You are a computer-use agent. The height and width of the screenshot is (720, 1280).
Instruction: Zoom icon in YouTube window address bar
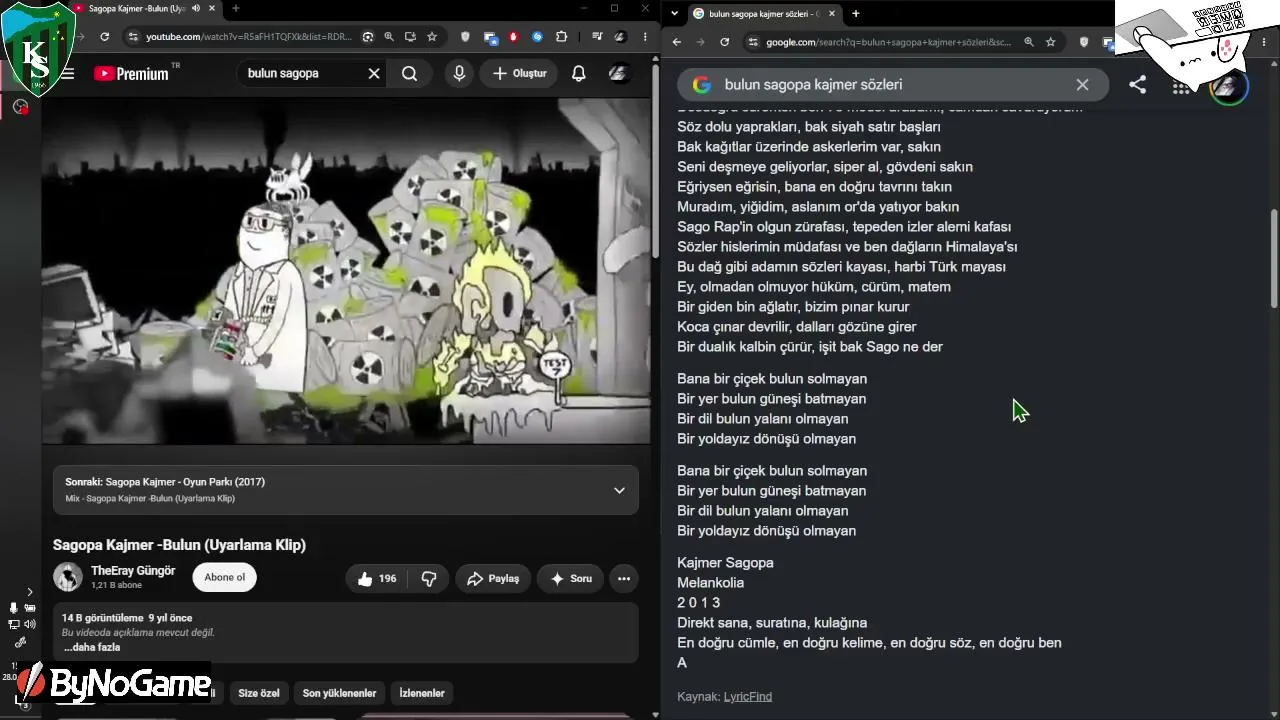pyautogui.click(x=389, y=37)
